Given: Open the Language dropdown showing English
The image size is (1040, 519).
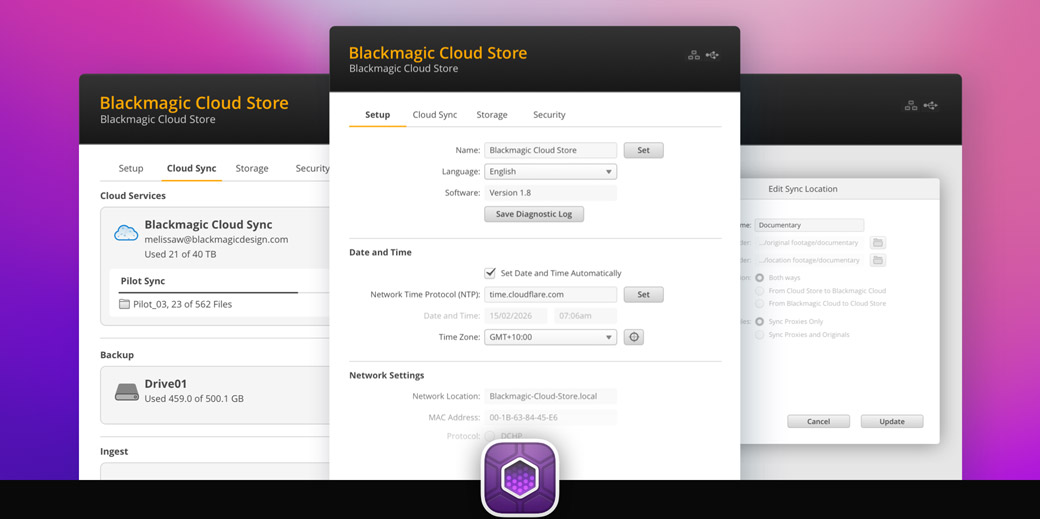Looking at the screenshot, I should pos(551,172).
